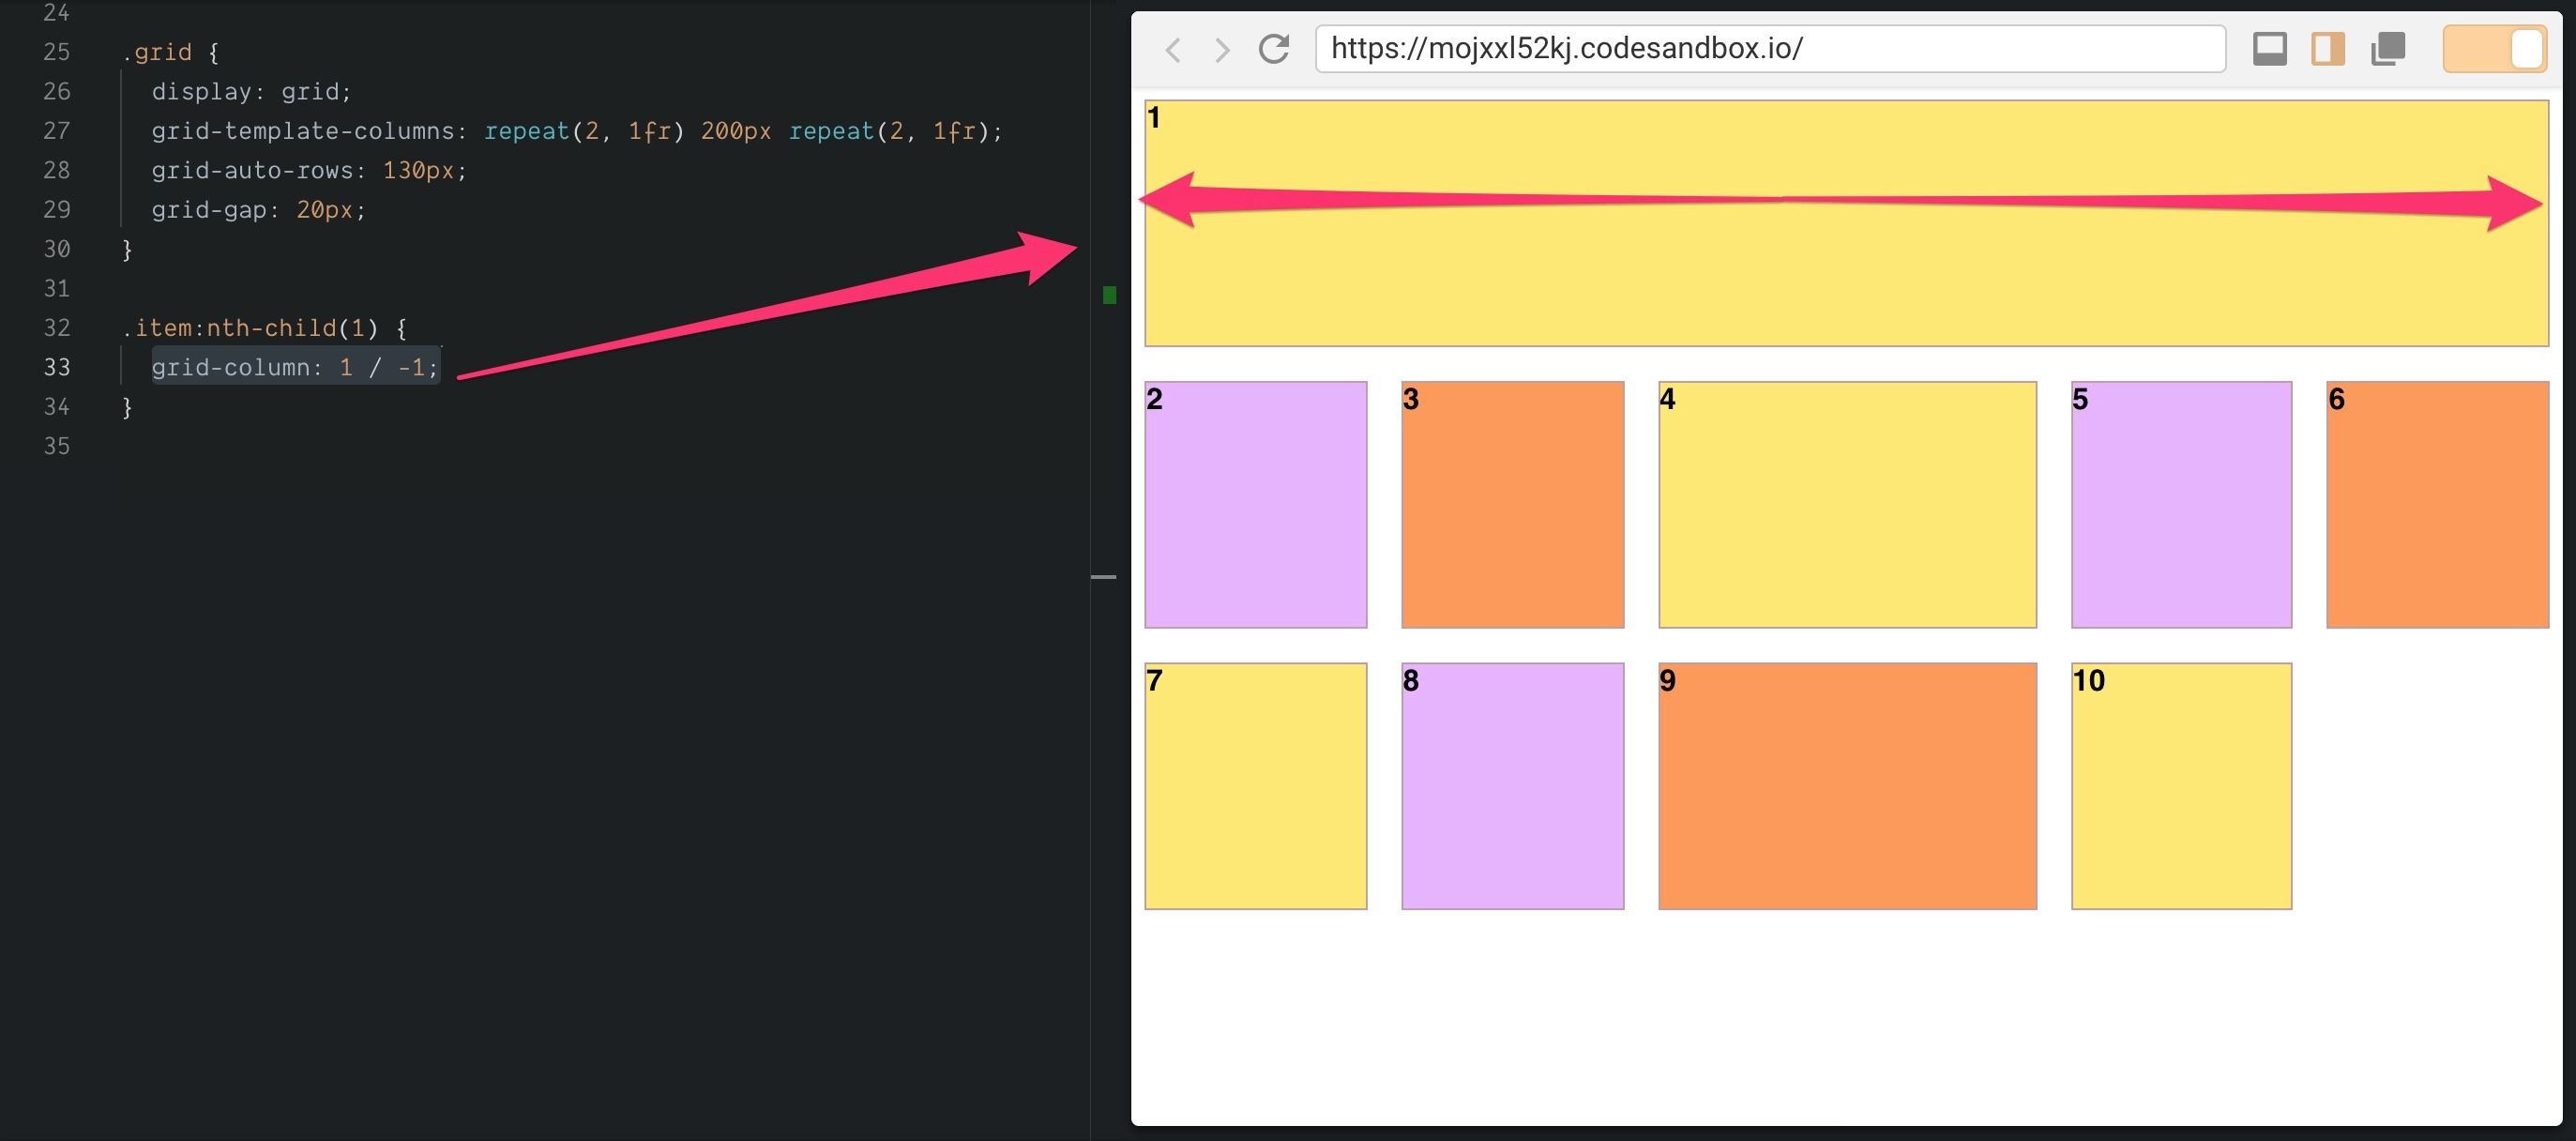The image size is (2576, 1141).
Task: Refresh the sandbox preview
Action: pyautogui.click(x=1273, y=49)
